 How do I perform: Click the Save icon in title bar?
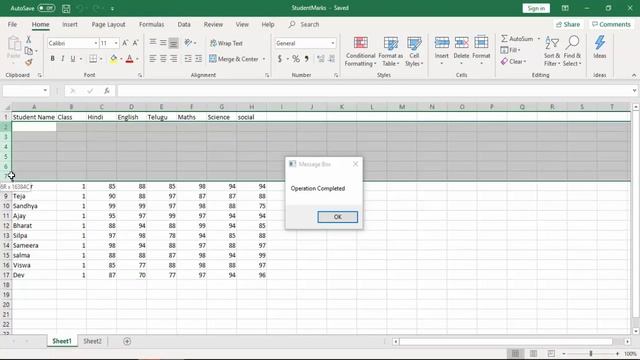[x=66, y=8]
